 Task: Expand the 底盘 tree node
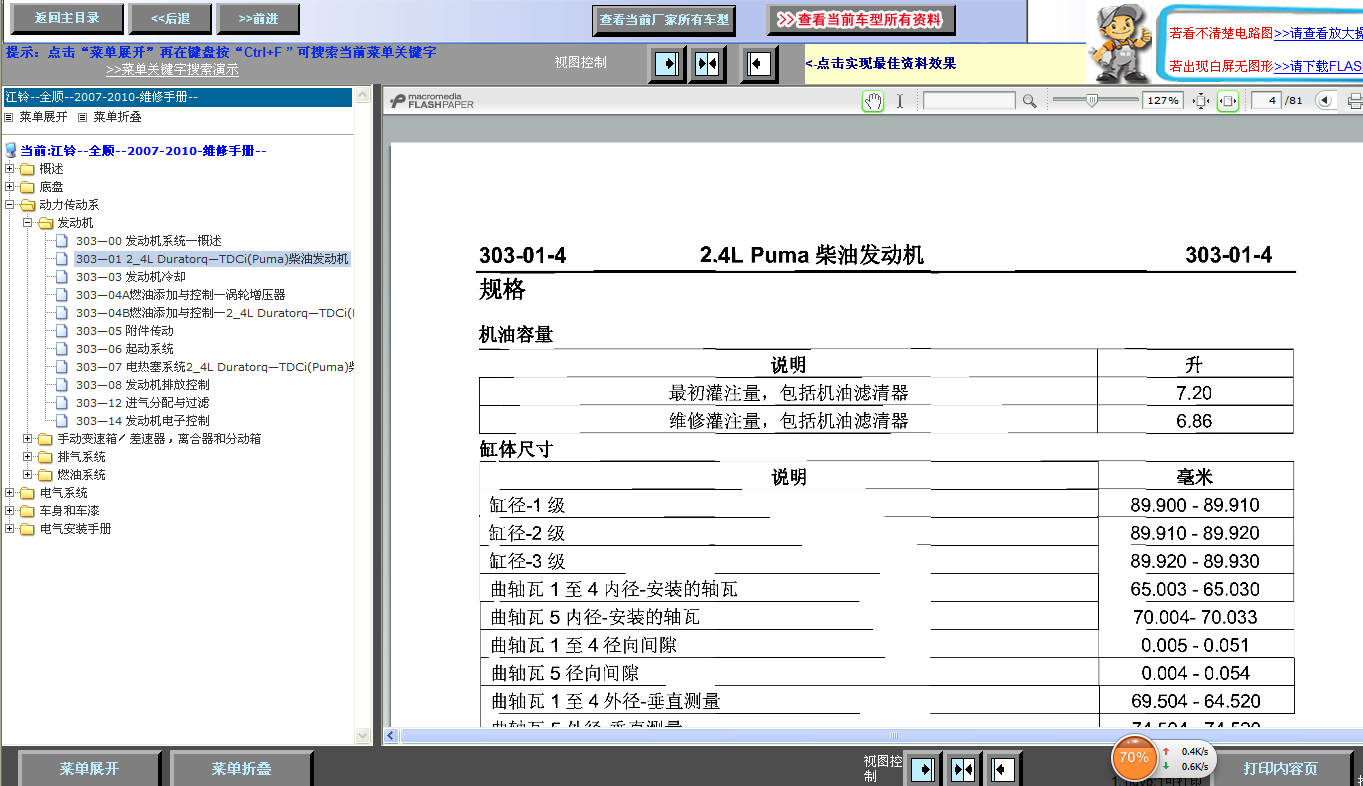[10, 187]
